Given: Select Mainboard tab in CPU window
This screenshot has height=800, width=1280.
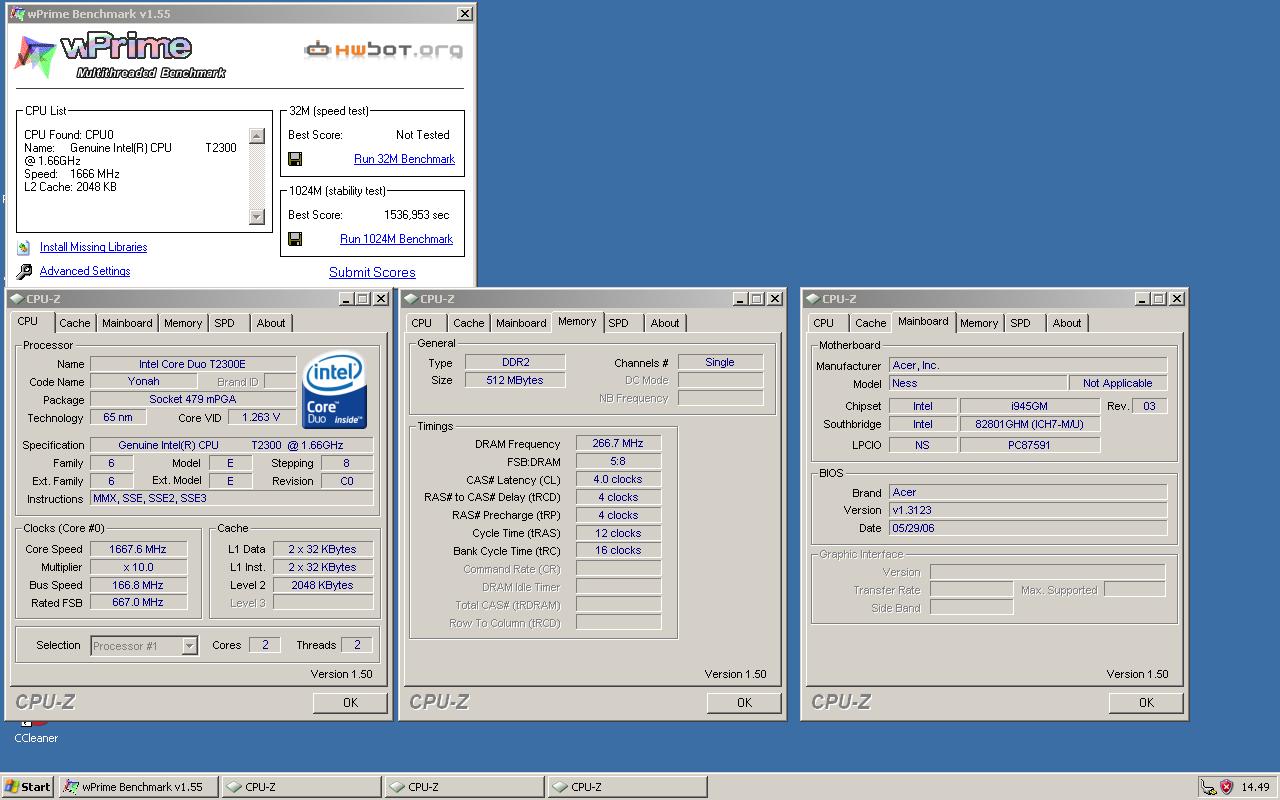Looking at the screenshot, I should [127, 323].
